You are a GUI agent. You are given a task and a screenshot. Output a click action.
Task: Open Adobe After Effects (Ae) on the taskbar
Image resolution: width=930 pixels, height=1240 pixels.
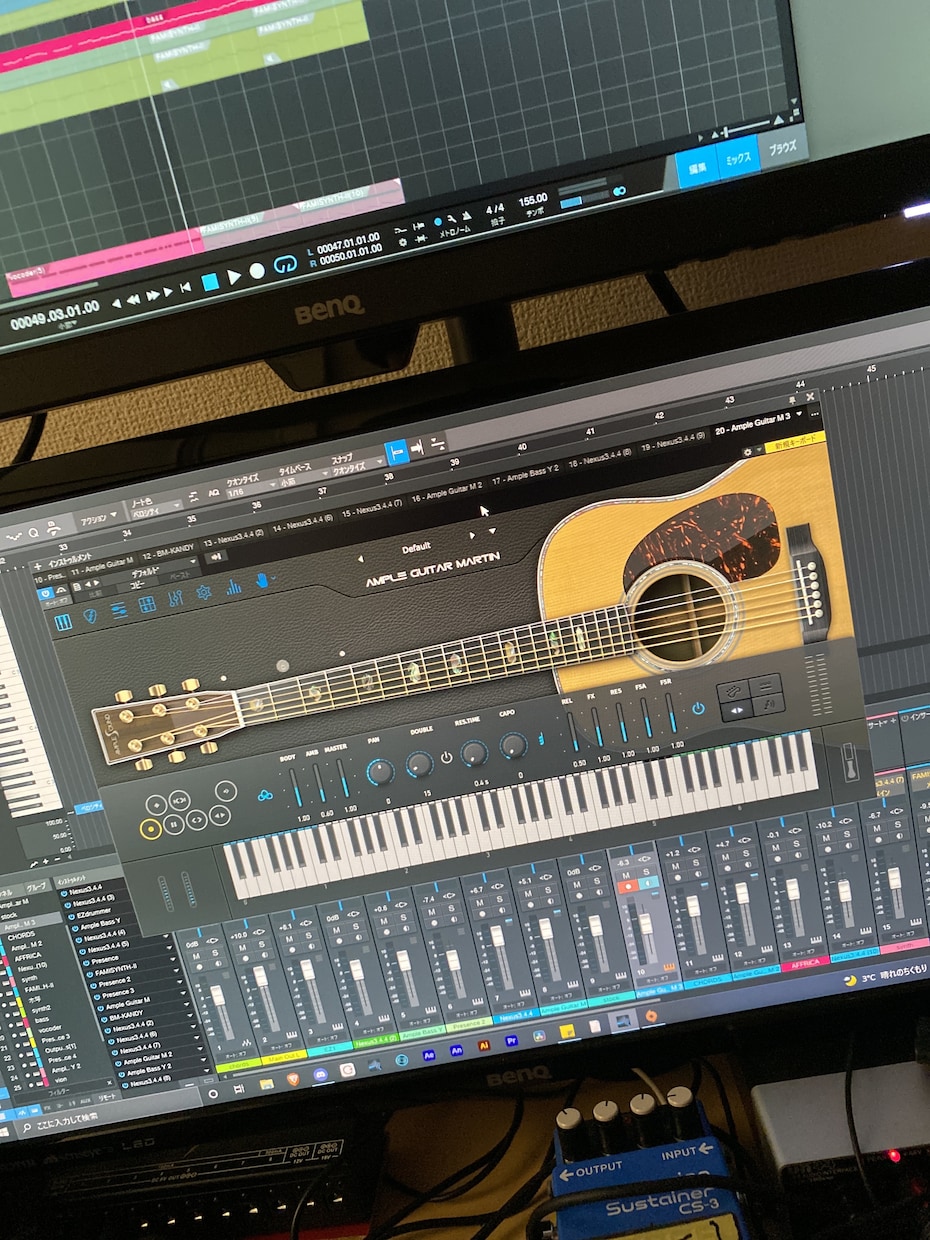pyautogui.click(x=429, y=1055)
